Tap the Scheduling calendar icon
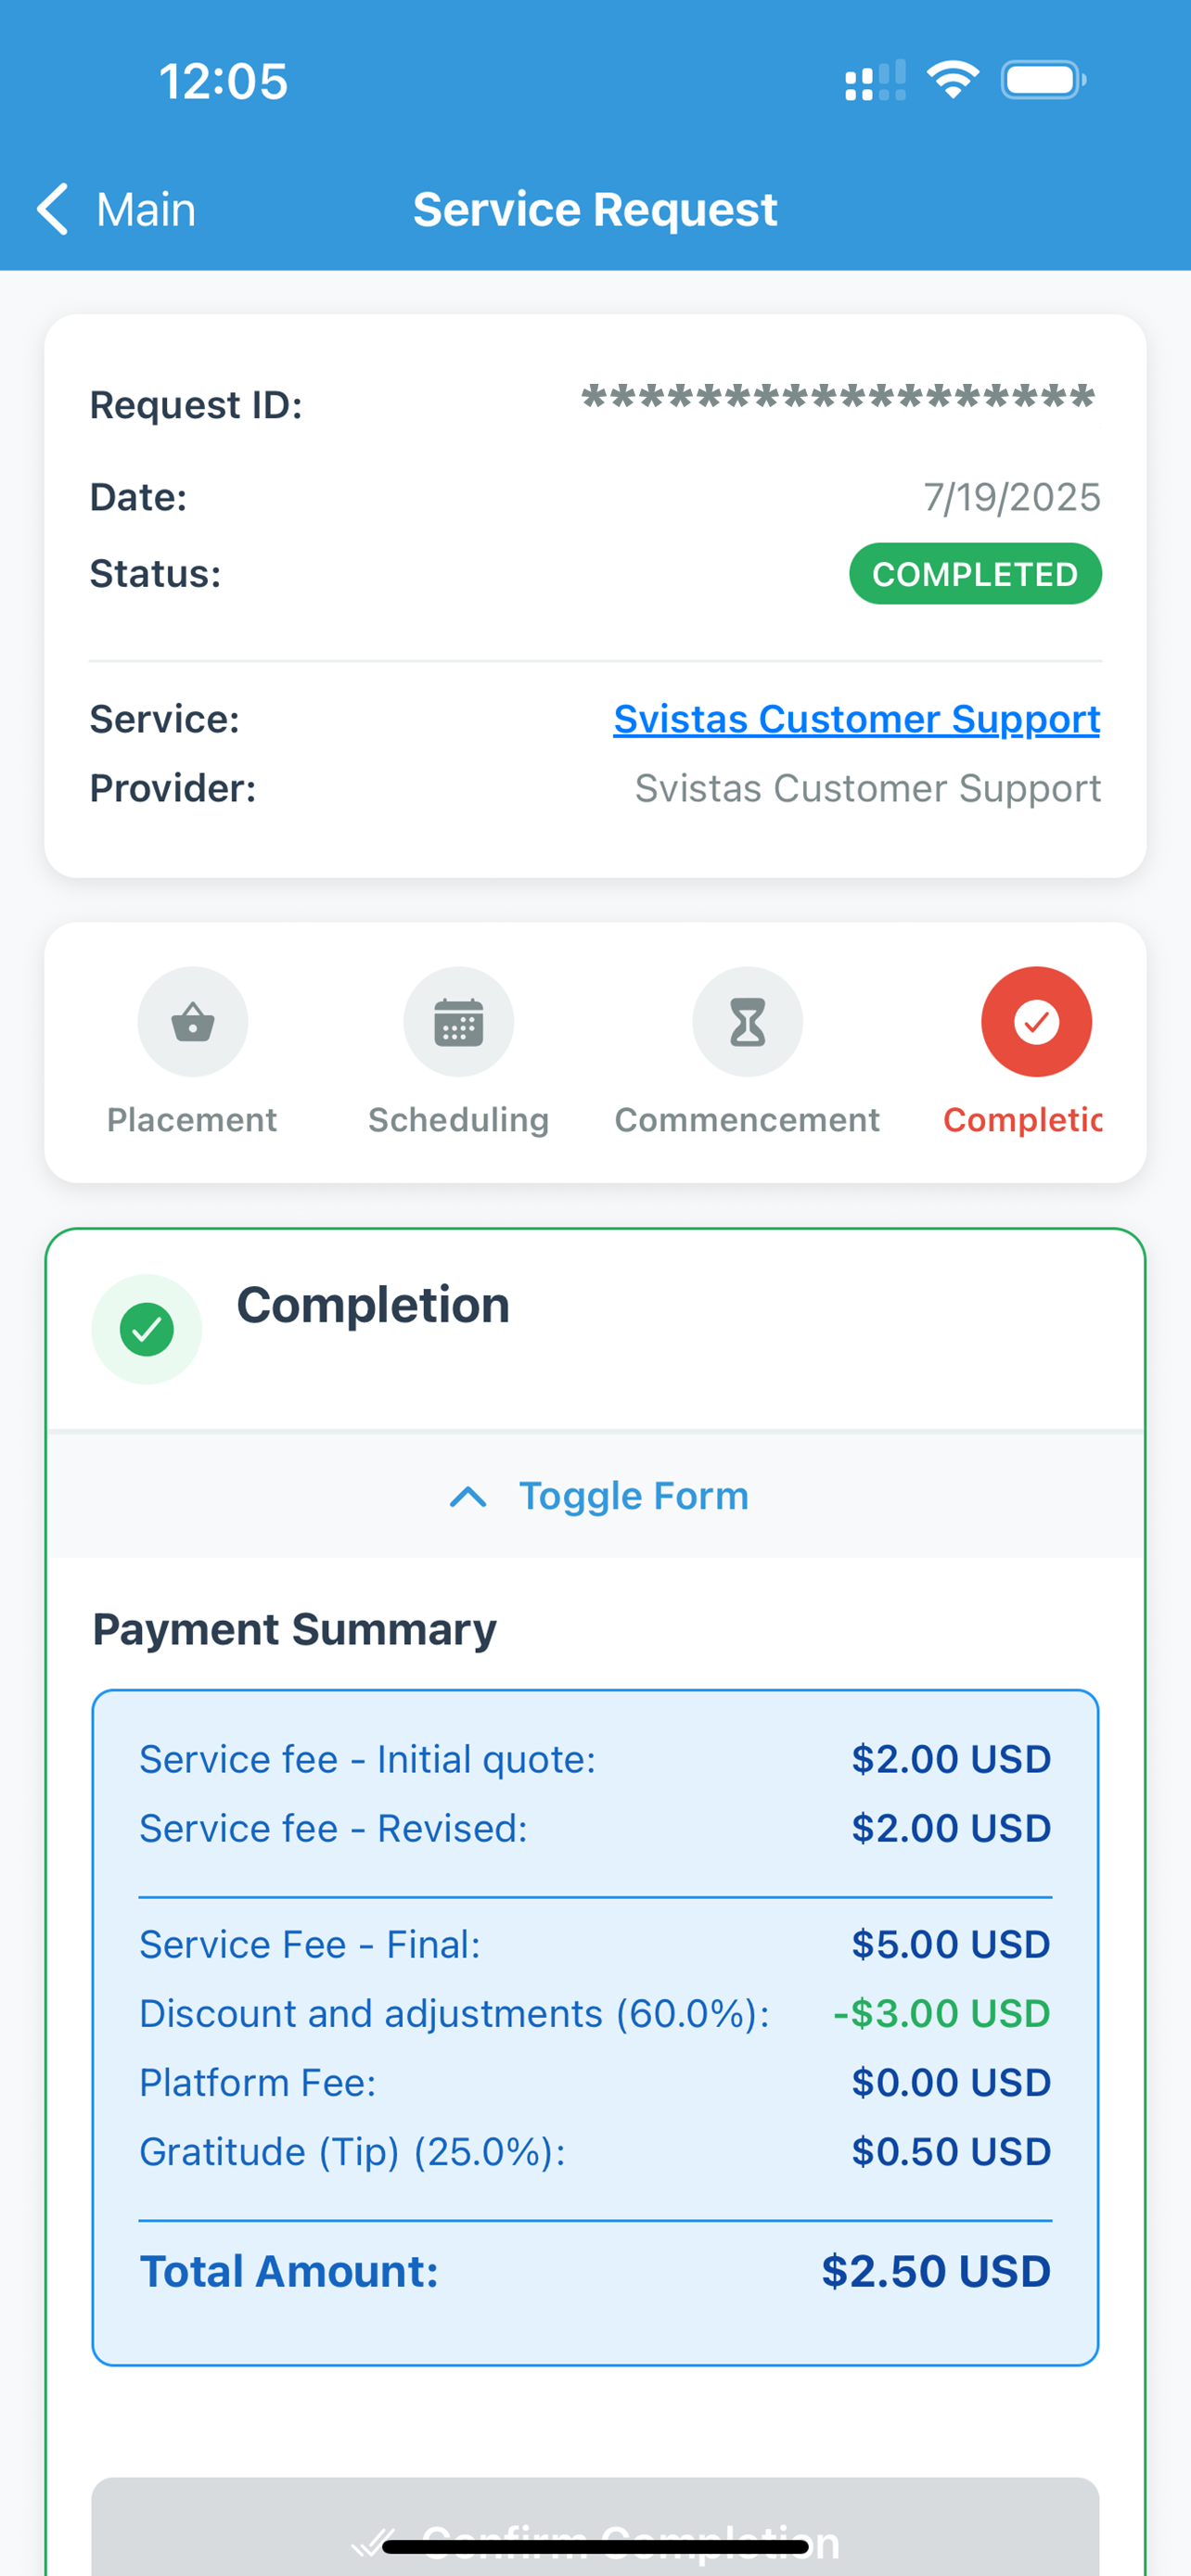The image size is (1191, 2576). (458, 1021)
